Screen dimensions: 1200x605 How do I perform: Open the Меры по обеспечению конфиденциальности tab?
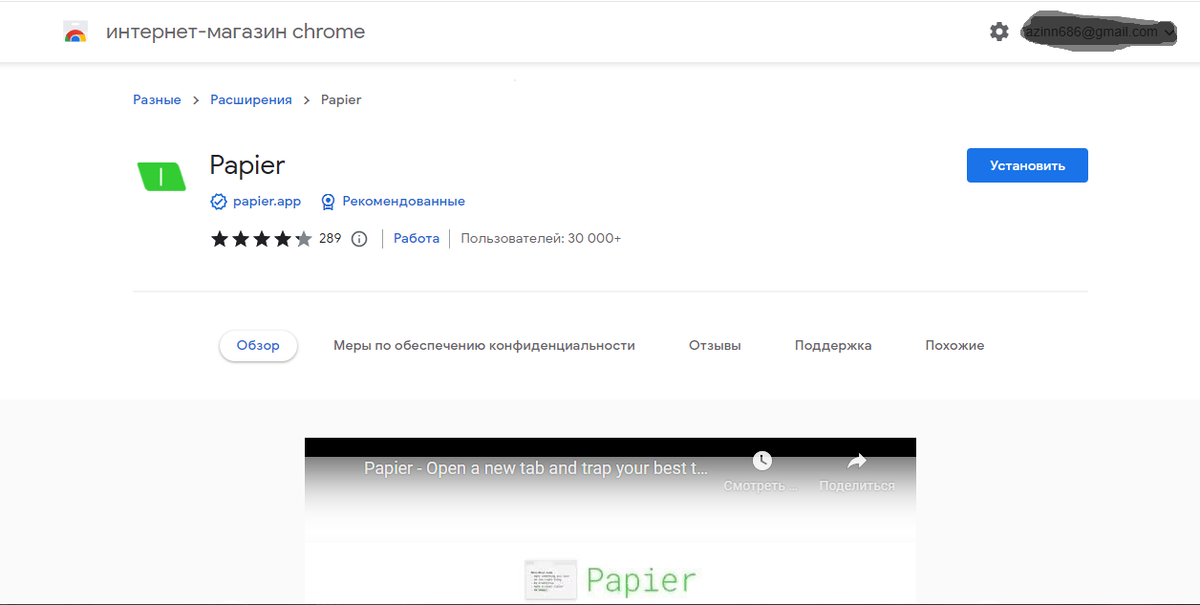(484, 345)
